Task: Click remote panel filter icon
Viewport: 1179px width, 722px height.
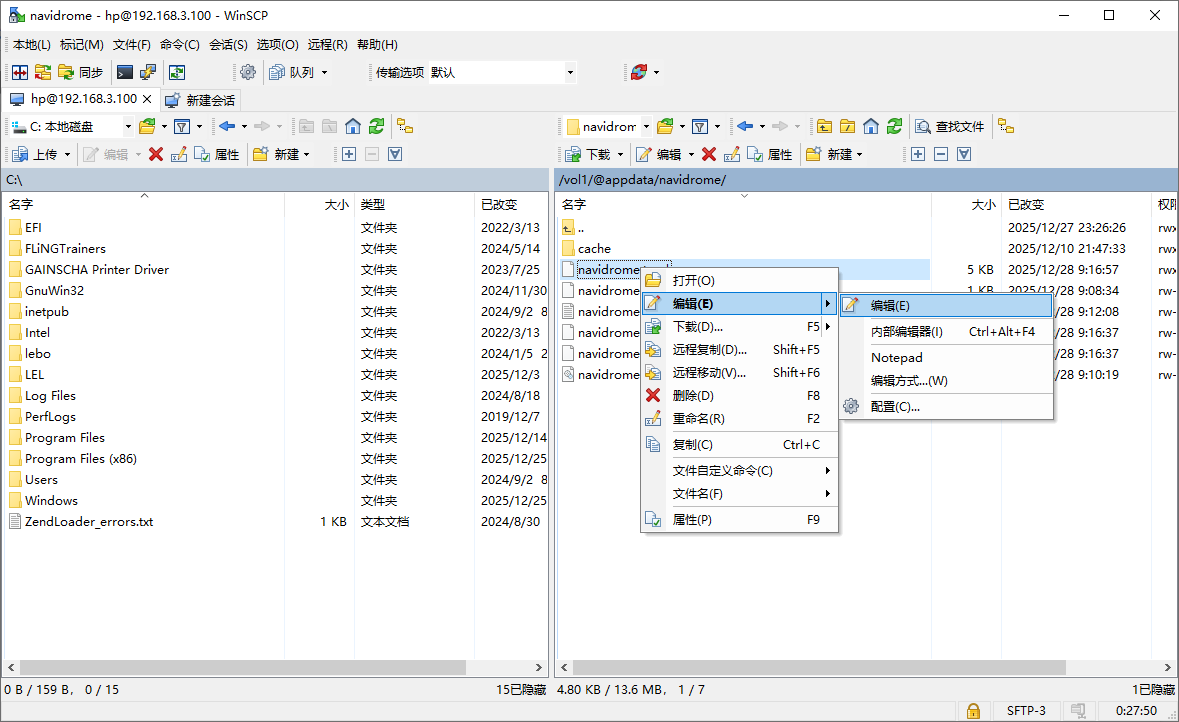Action: point(700,126)
